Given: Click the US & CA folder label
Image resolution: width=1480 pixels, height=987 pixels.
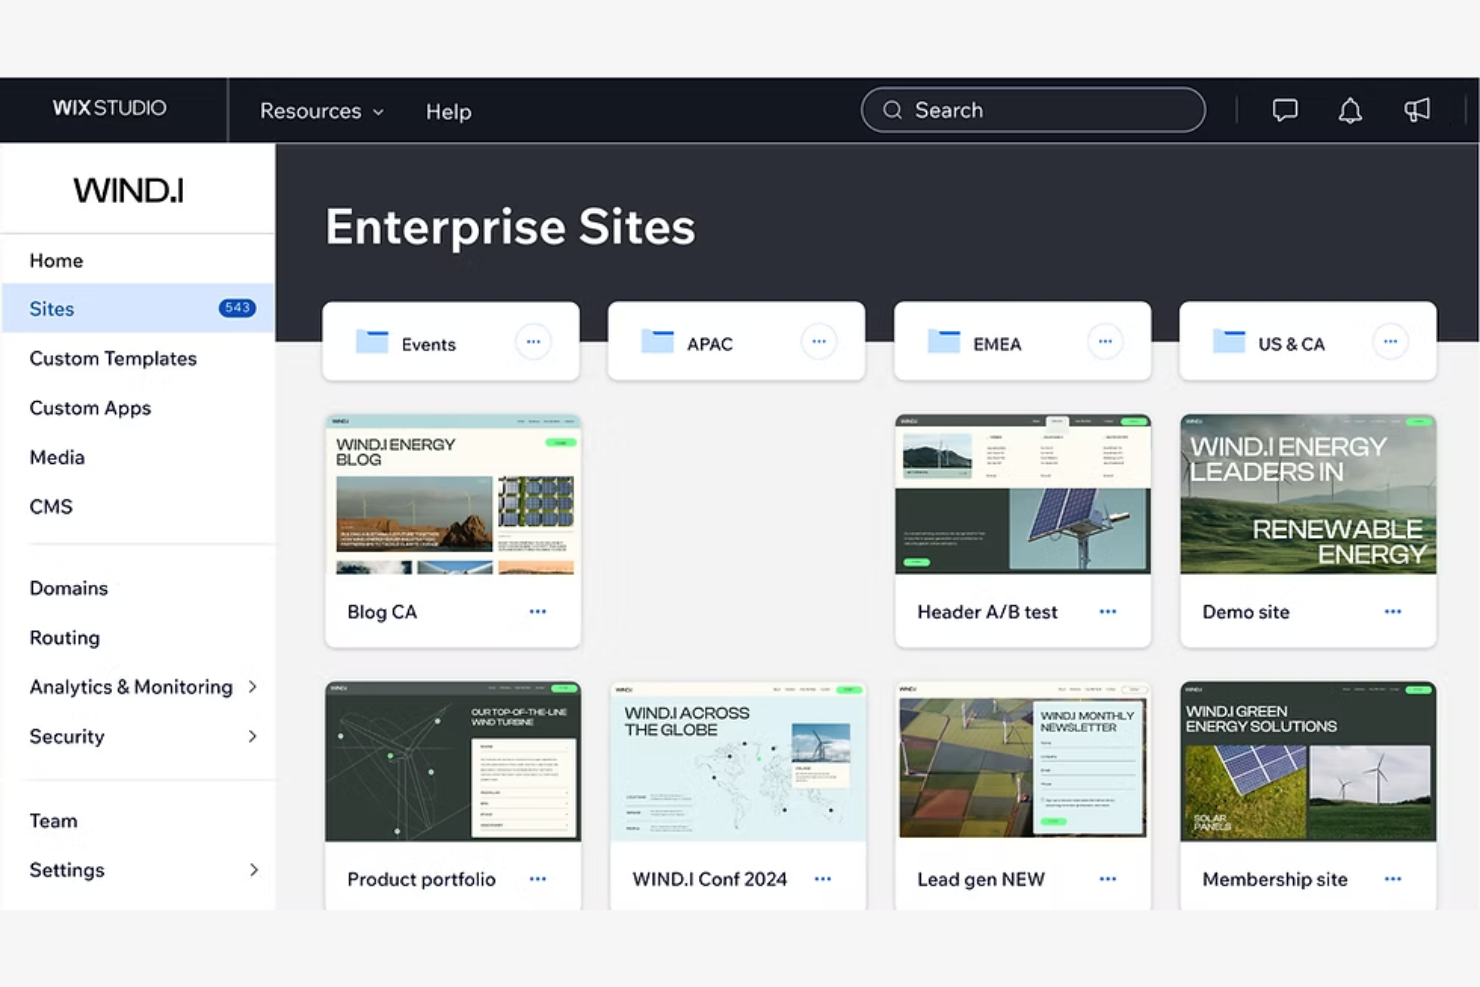Looking at the screenshot, I should [1291, 344].
